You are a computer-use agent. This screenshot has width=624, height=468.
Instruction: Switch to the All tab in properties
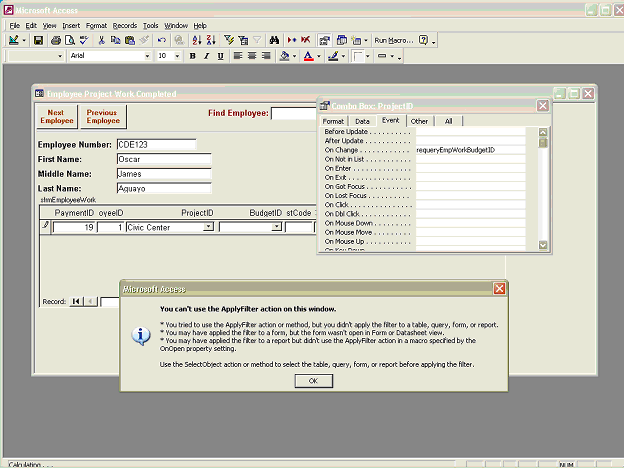tap(448, 121)
